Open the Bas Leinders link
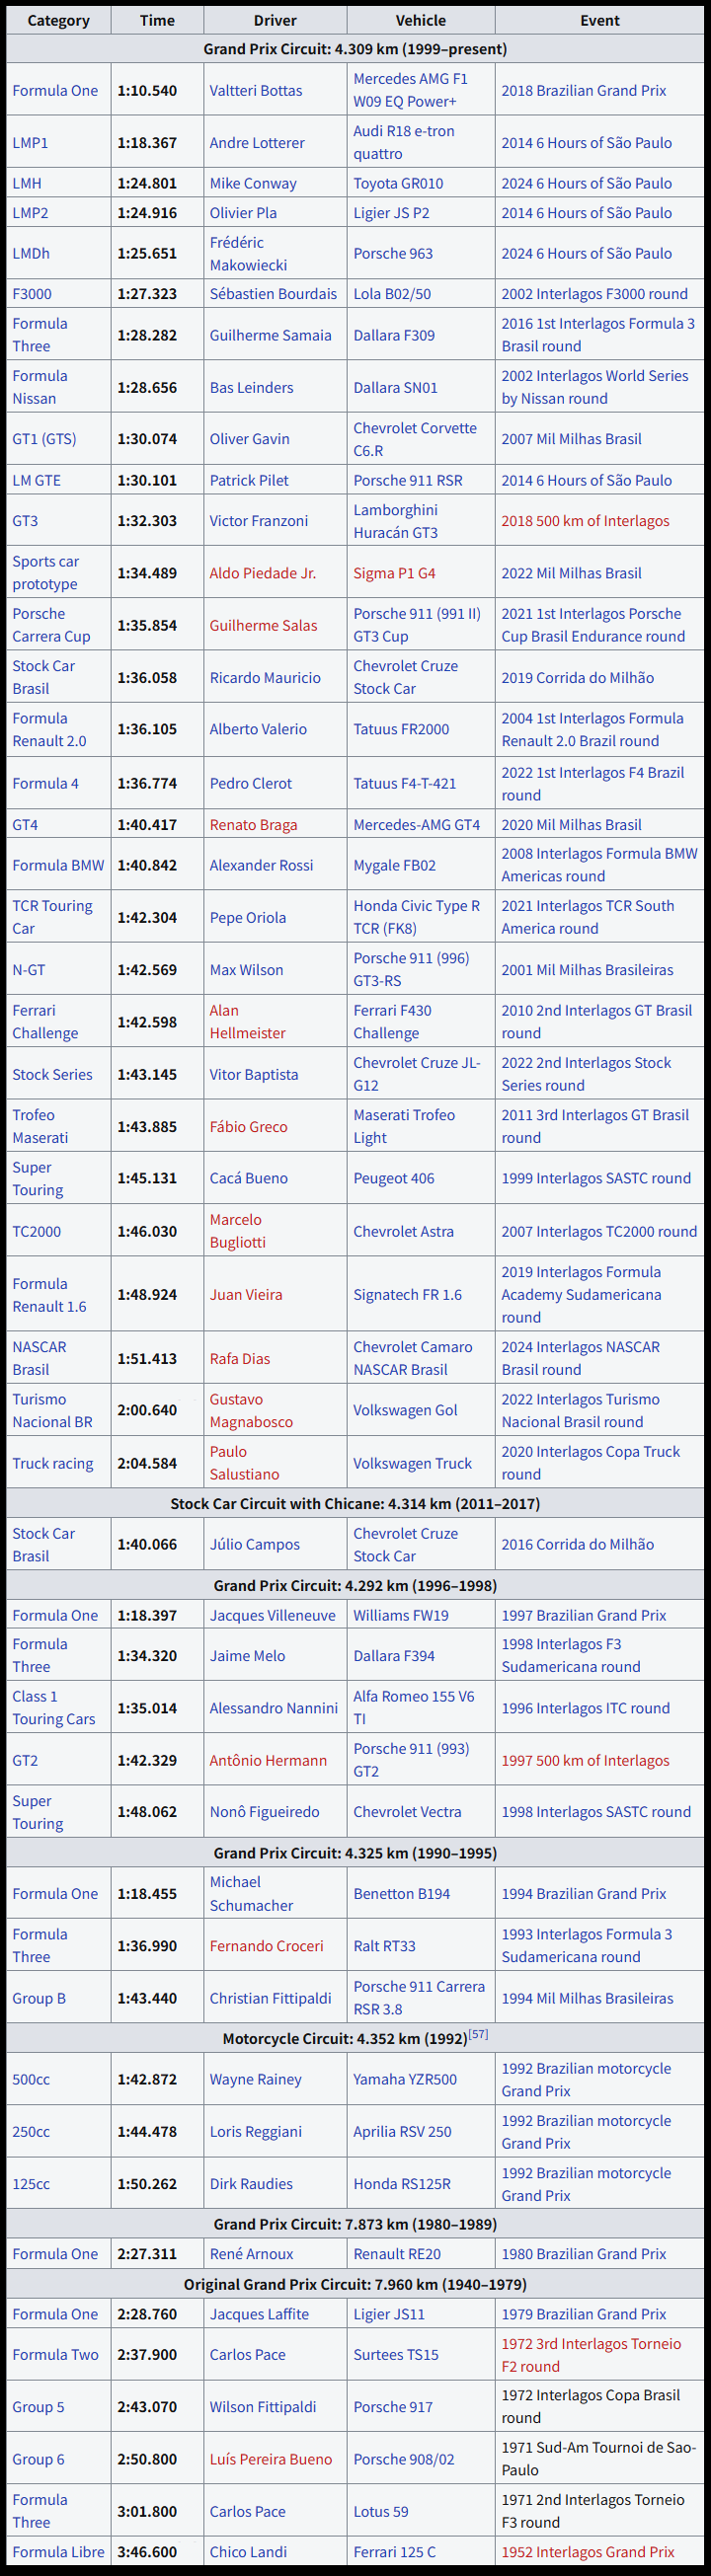Image resolution: width=711 pixels, height=2576 pixels. [x=251, y=388]
